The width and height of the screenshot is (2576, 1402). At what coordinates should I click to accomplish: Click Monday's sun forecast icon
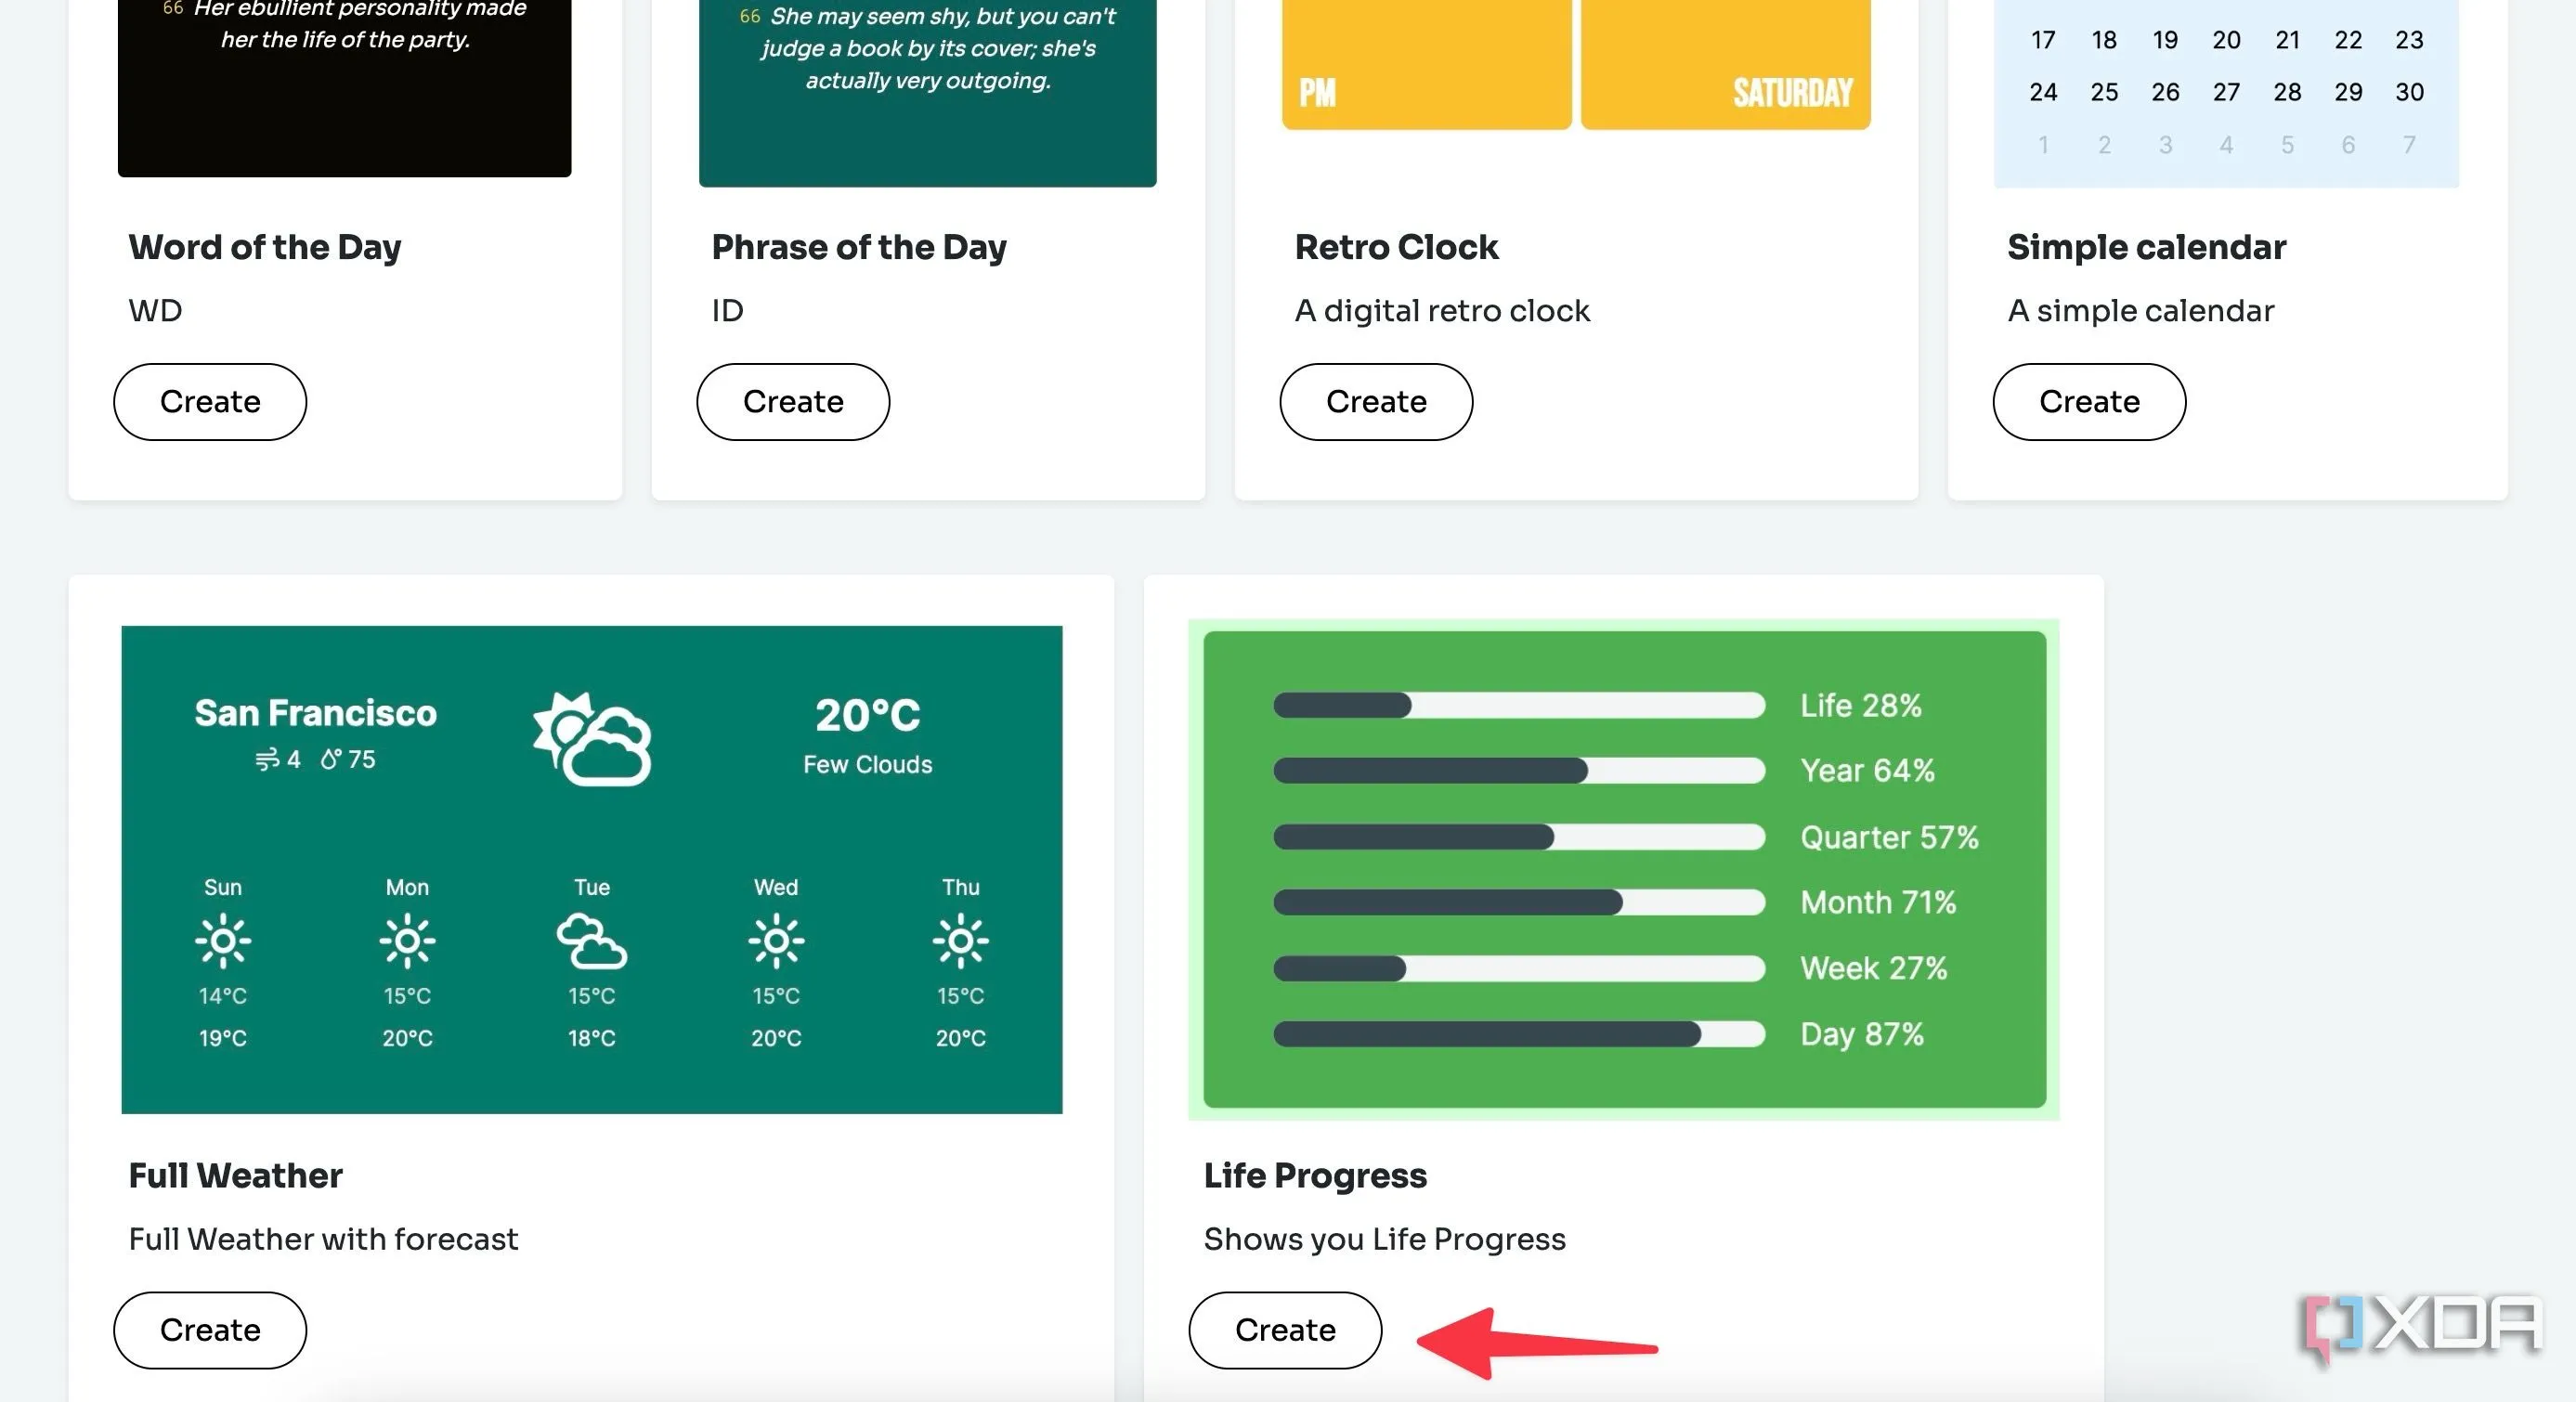[x=407, y=941]
